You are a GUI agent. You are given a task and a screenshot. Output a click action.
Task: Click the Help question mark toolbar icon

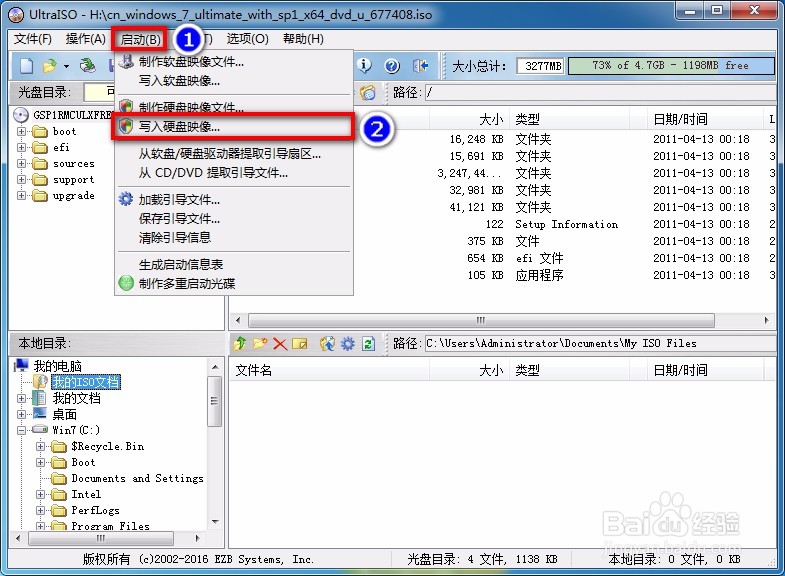pyautogui.click(x=392, y=66)
